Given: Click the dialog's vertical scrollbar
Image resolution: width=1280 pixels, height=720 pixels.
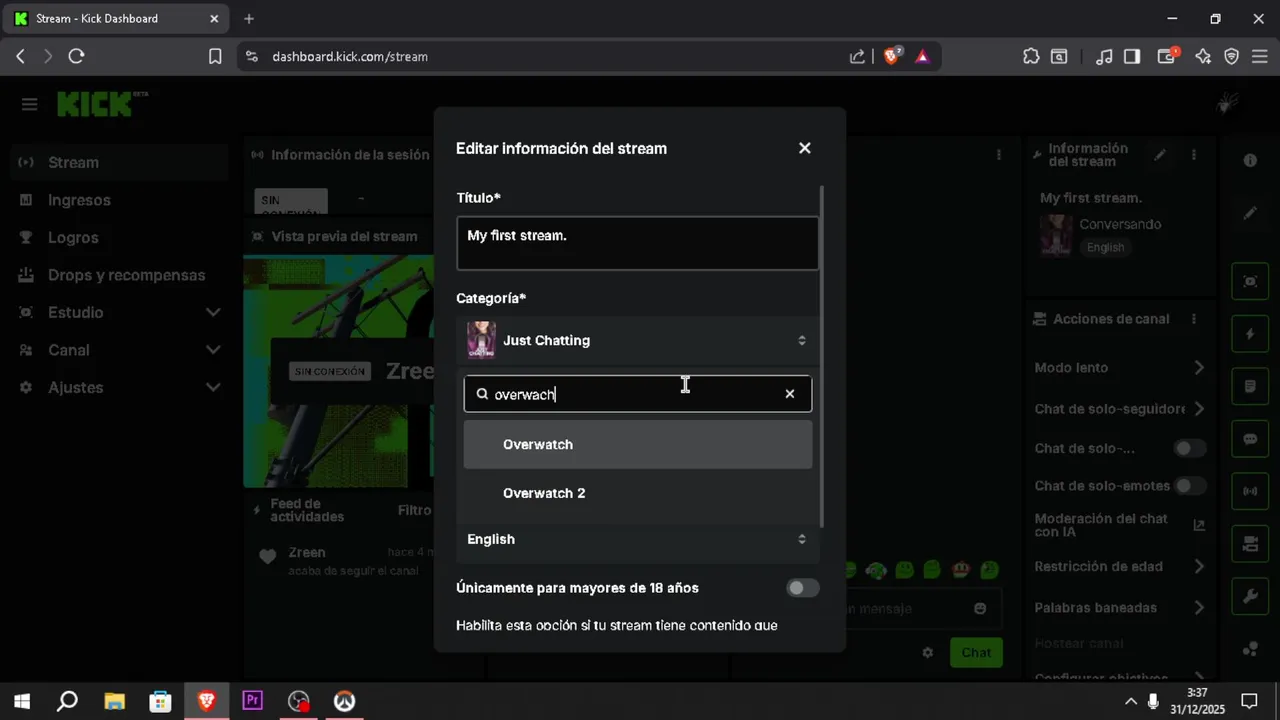Looking at the screenshot, I should [x=822, y=356].
